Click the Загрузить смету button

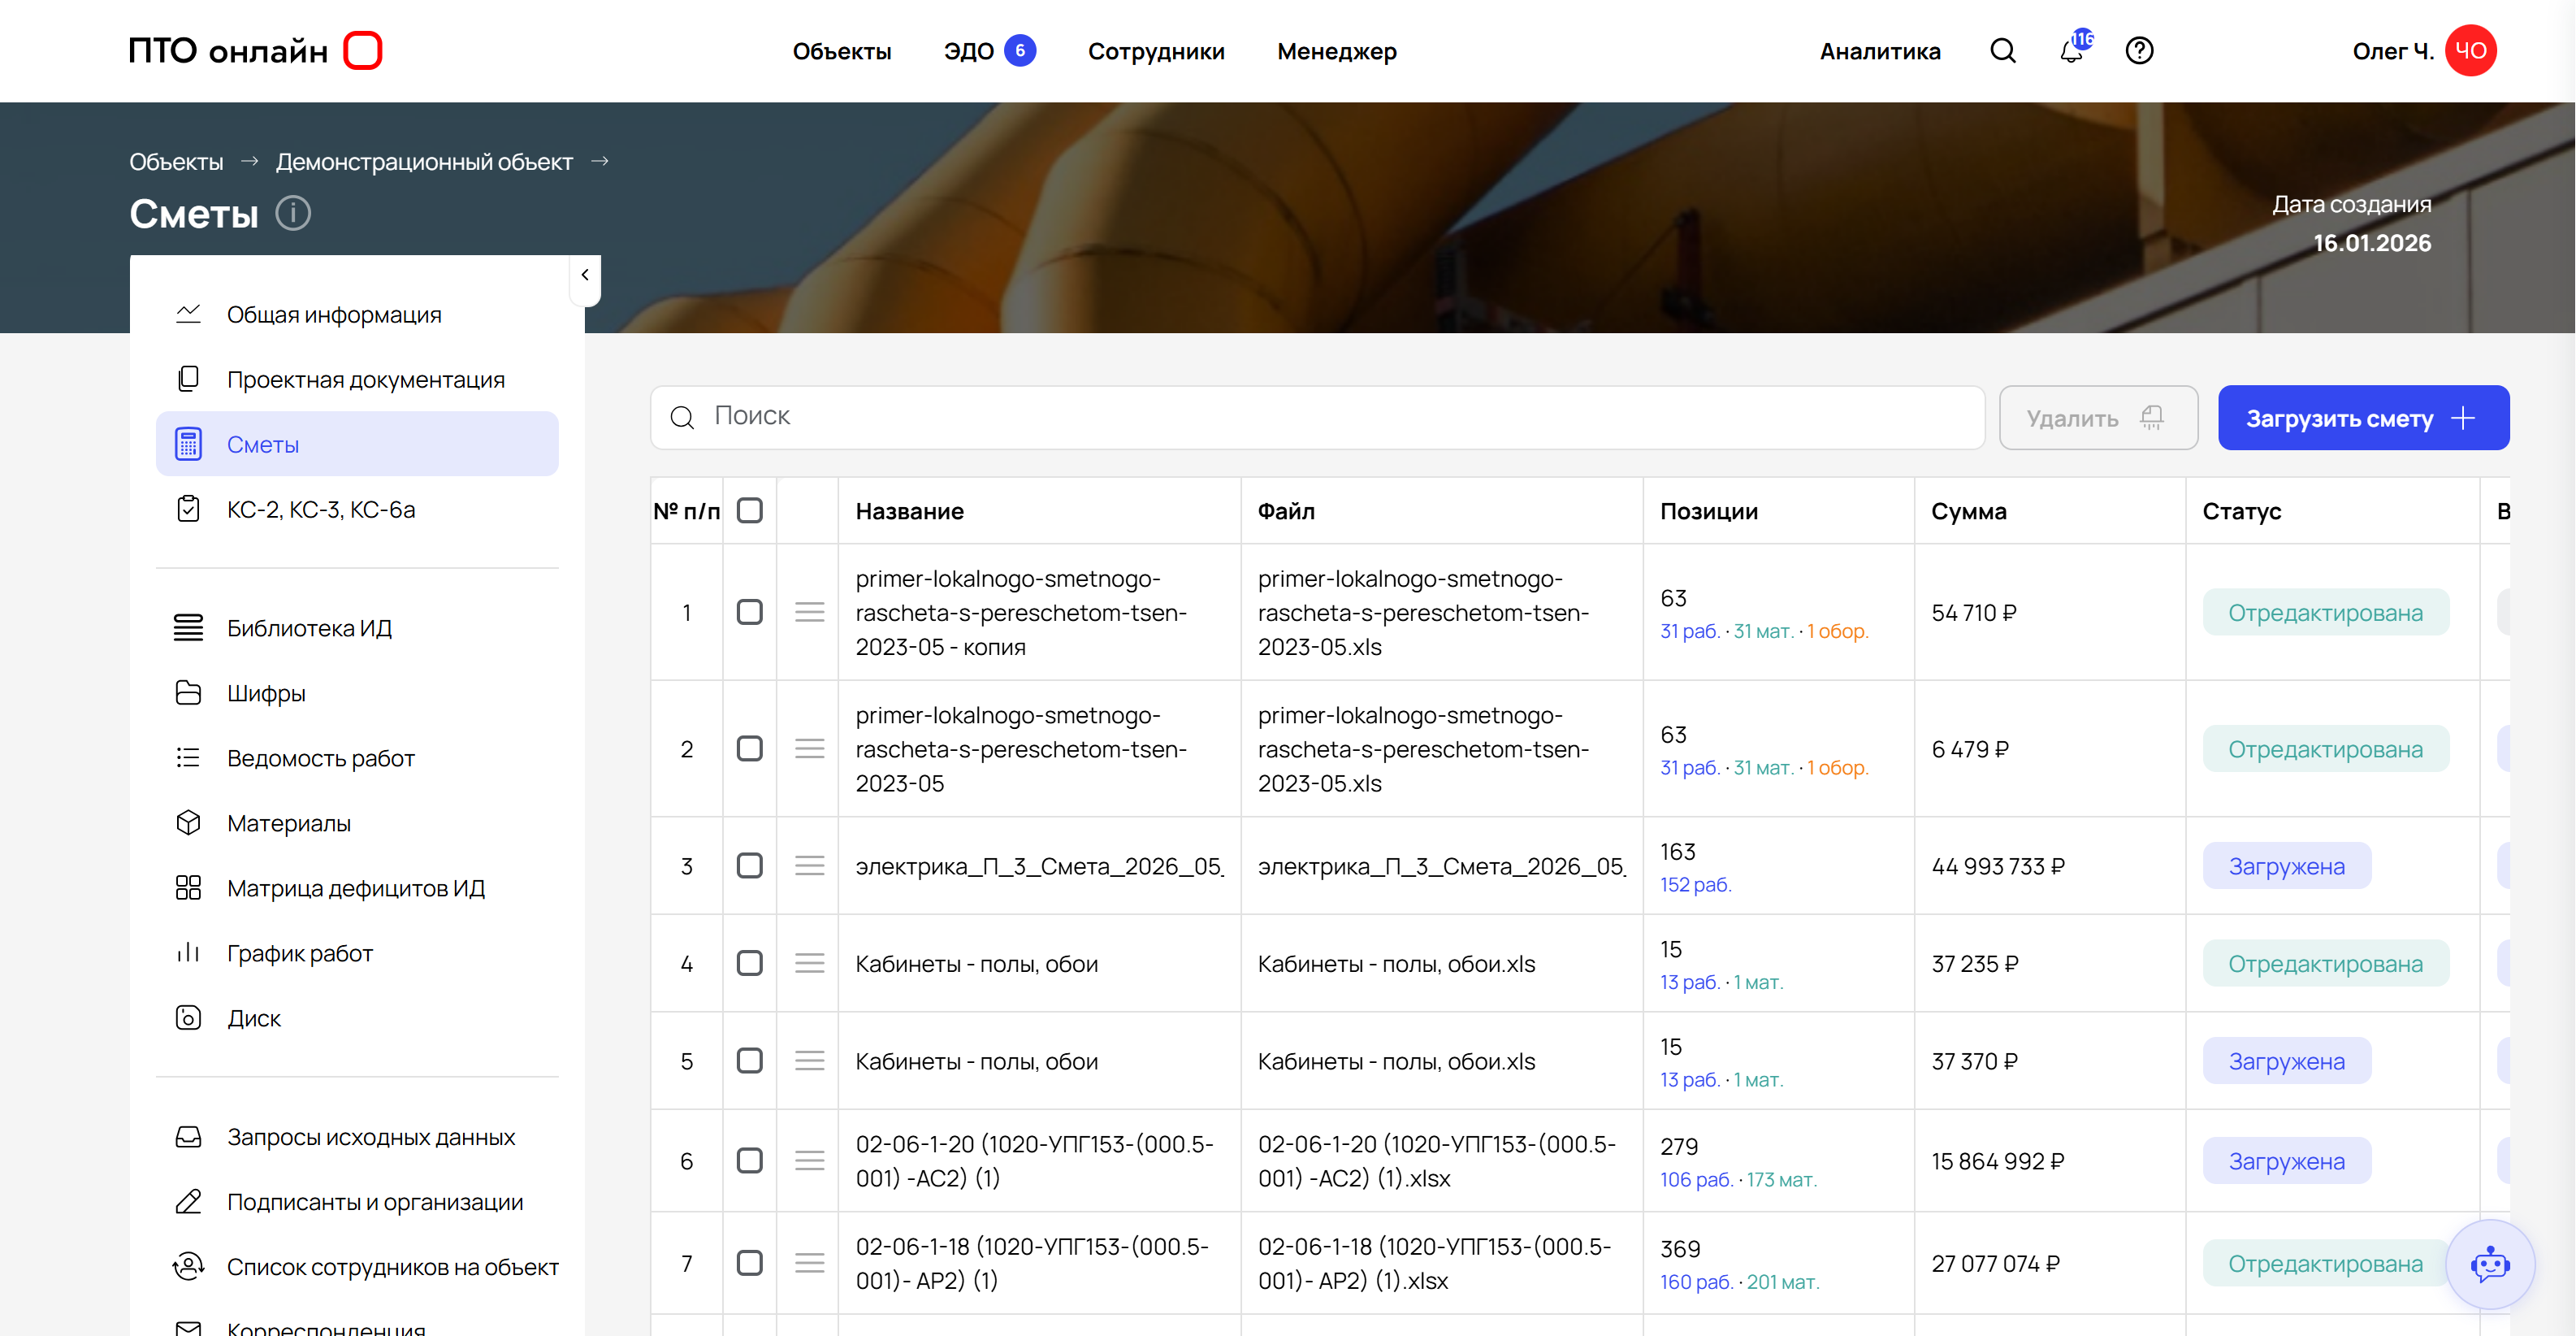click(x=2363, y=418)
